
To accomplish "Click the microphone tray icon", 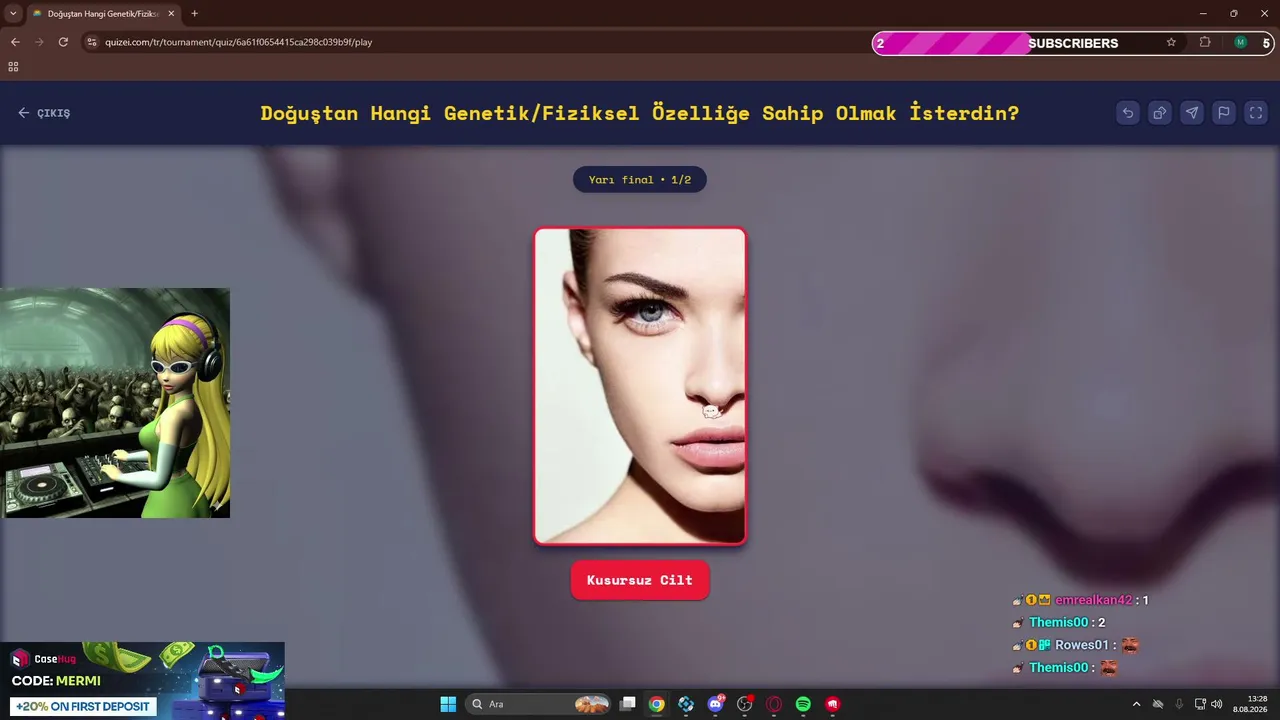I will coord(1179,704).
